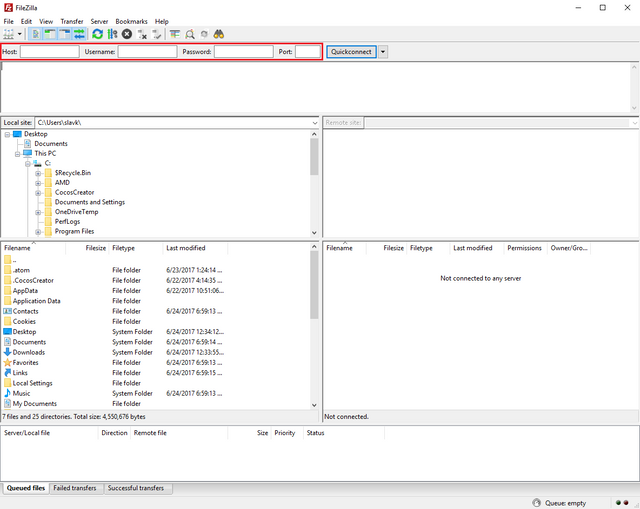This screenshot has height=509, width=640.
Task: Switch to Queued files tab
Action: pos(26,488)
